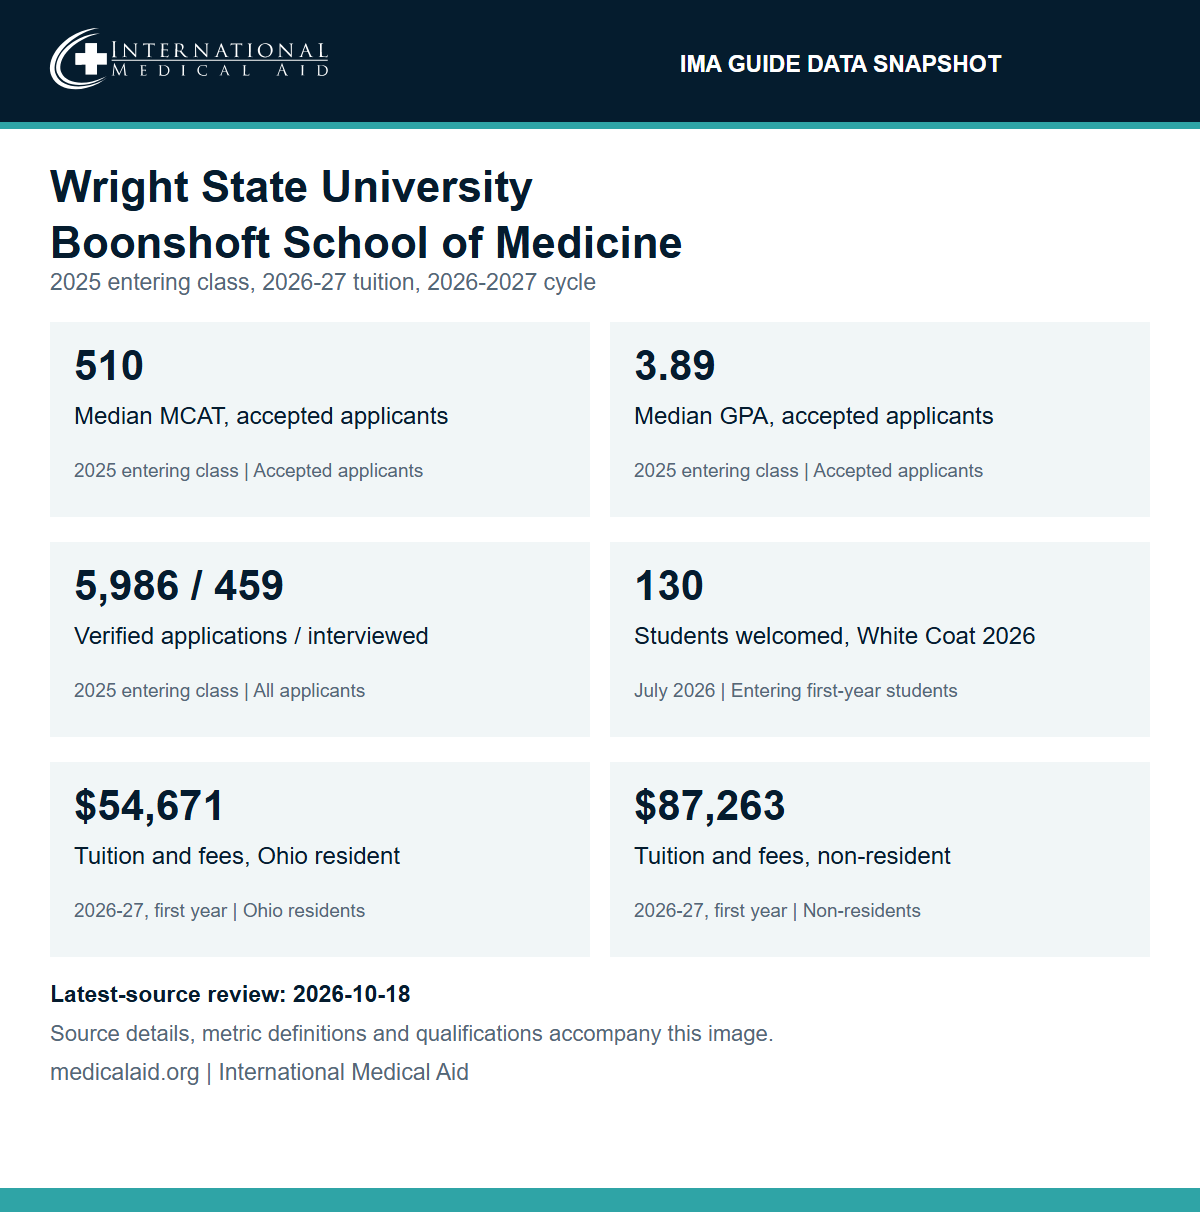Click the $54,671 tuition value
Viewport: 1200px width, 1212px height.
click(149, 806)
